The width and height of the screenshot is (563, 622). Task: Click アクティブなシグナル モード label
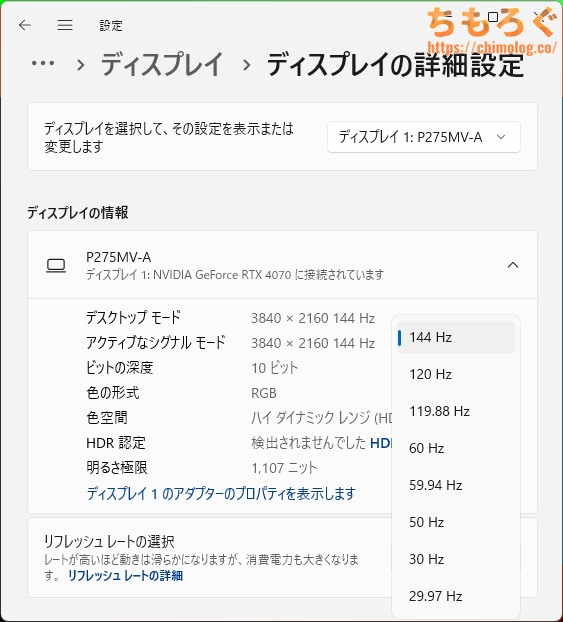[156, 343]
